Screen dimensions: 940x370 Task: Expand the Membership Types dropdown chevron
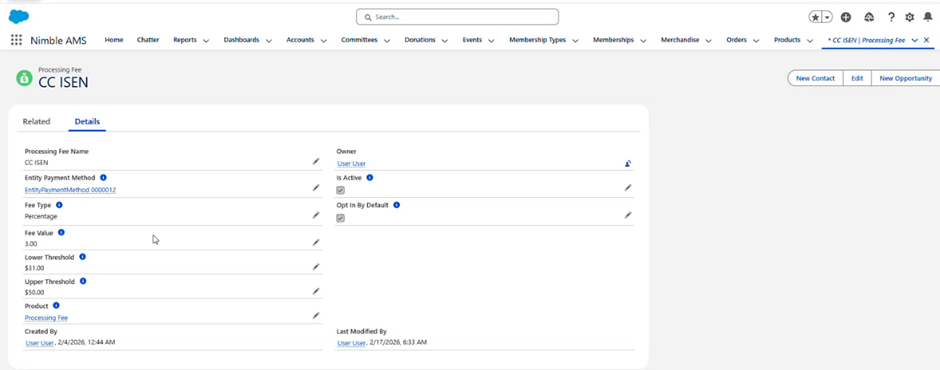(576, 41)
